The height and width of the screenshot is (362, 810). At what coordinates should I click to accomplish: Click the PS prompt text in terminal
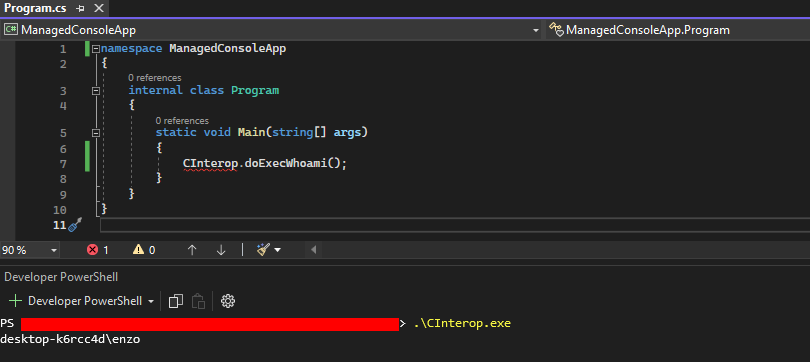click(7, 324)
